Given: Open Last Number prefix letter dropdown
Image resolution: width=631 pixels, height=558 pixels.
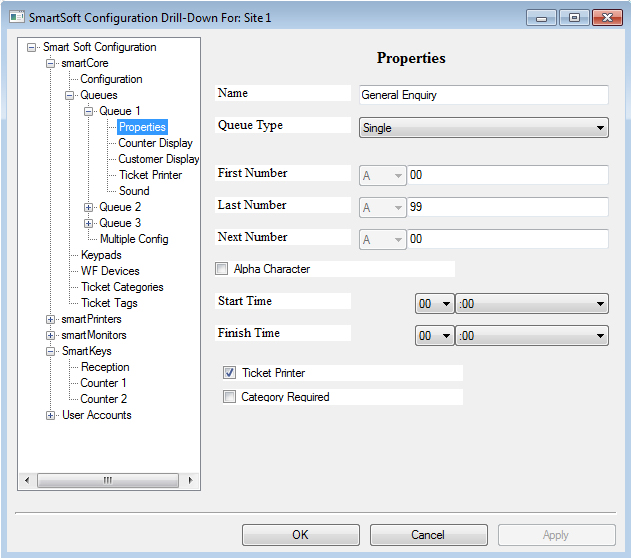Looking at the screenshot, I should tap(382, 208).
